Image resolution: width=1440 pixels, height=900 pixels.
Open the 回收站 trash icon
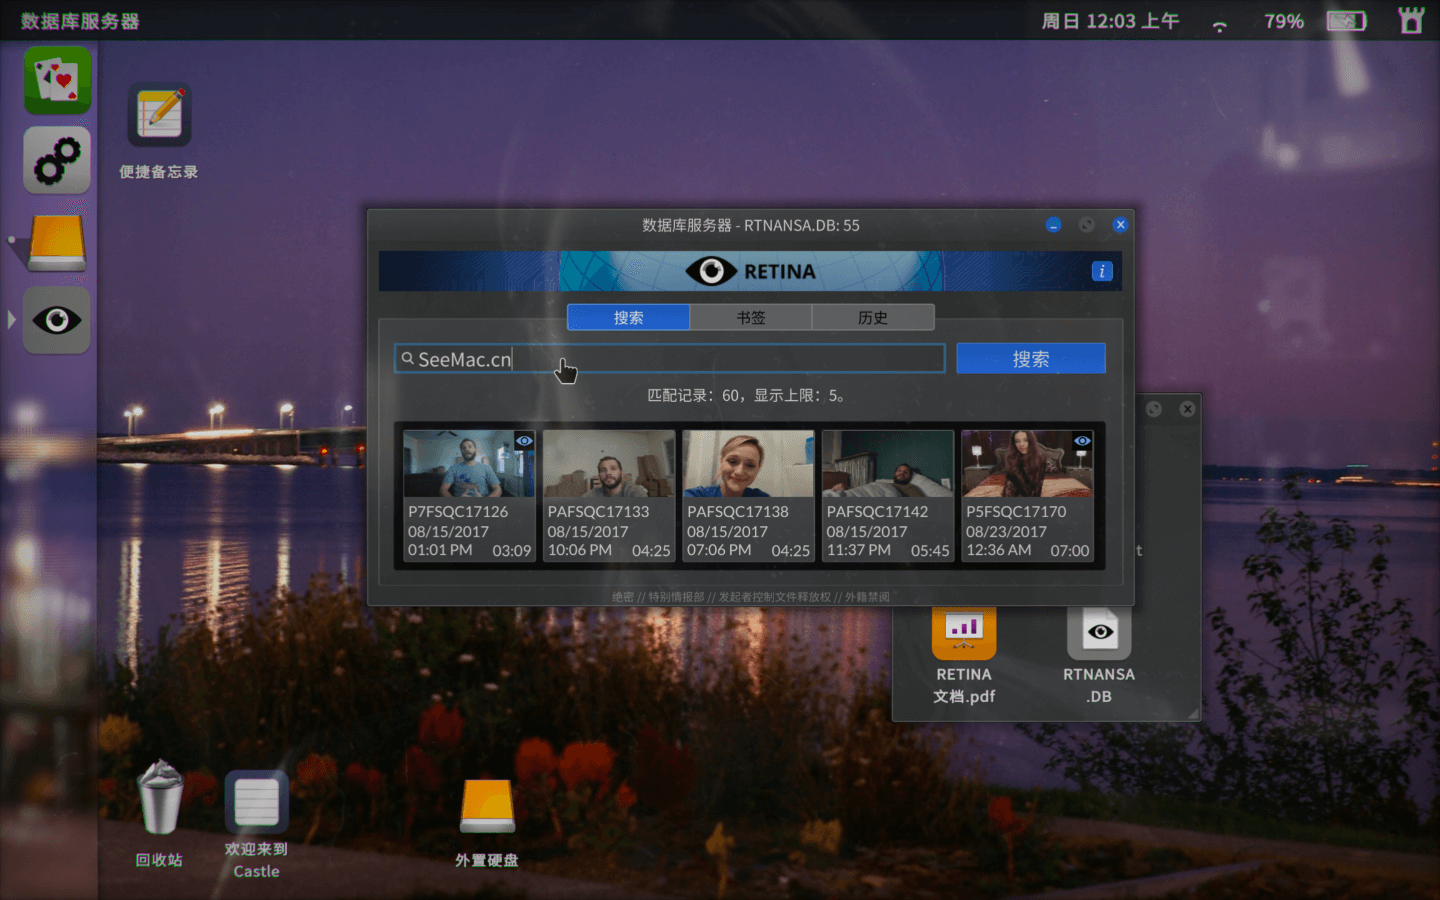[159, 798]
